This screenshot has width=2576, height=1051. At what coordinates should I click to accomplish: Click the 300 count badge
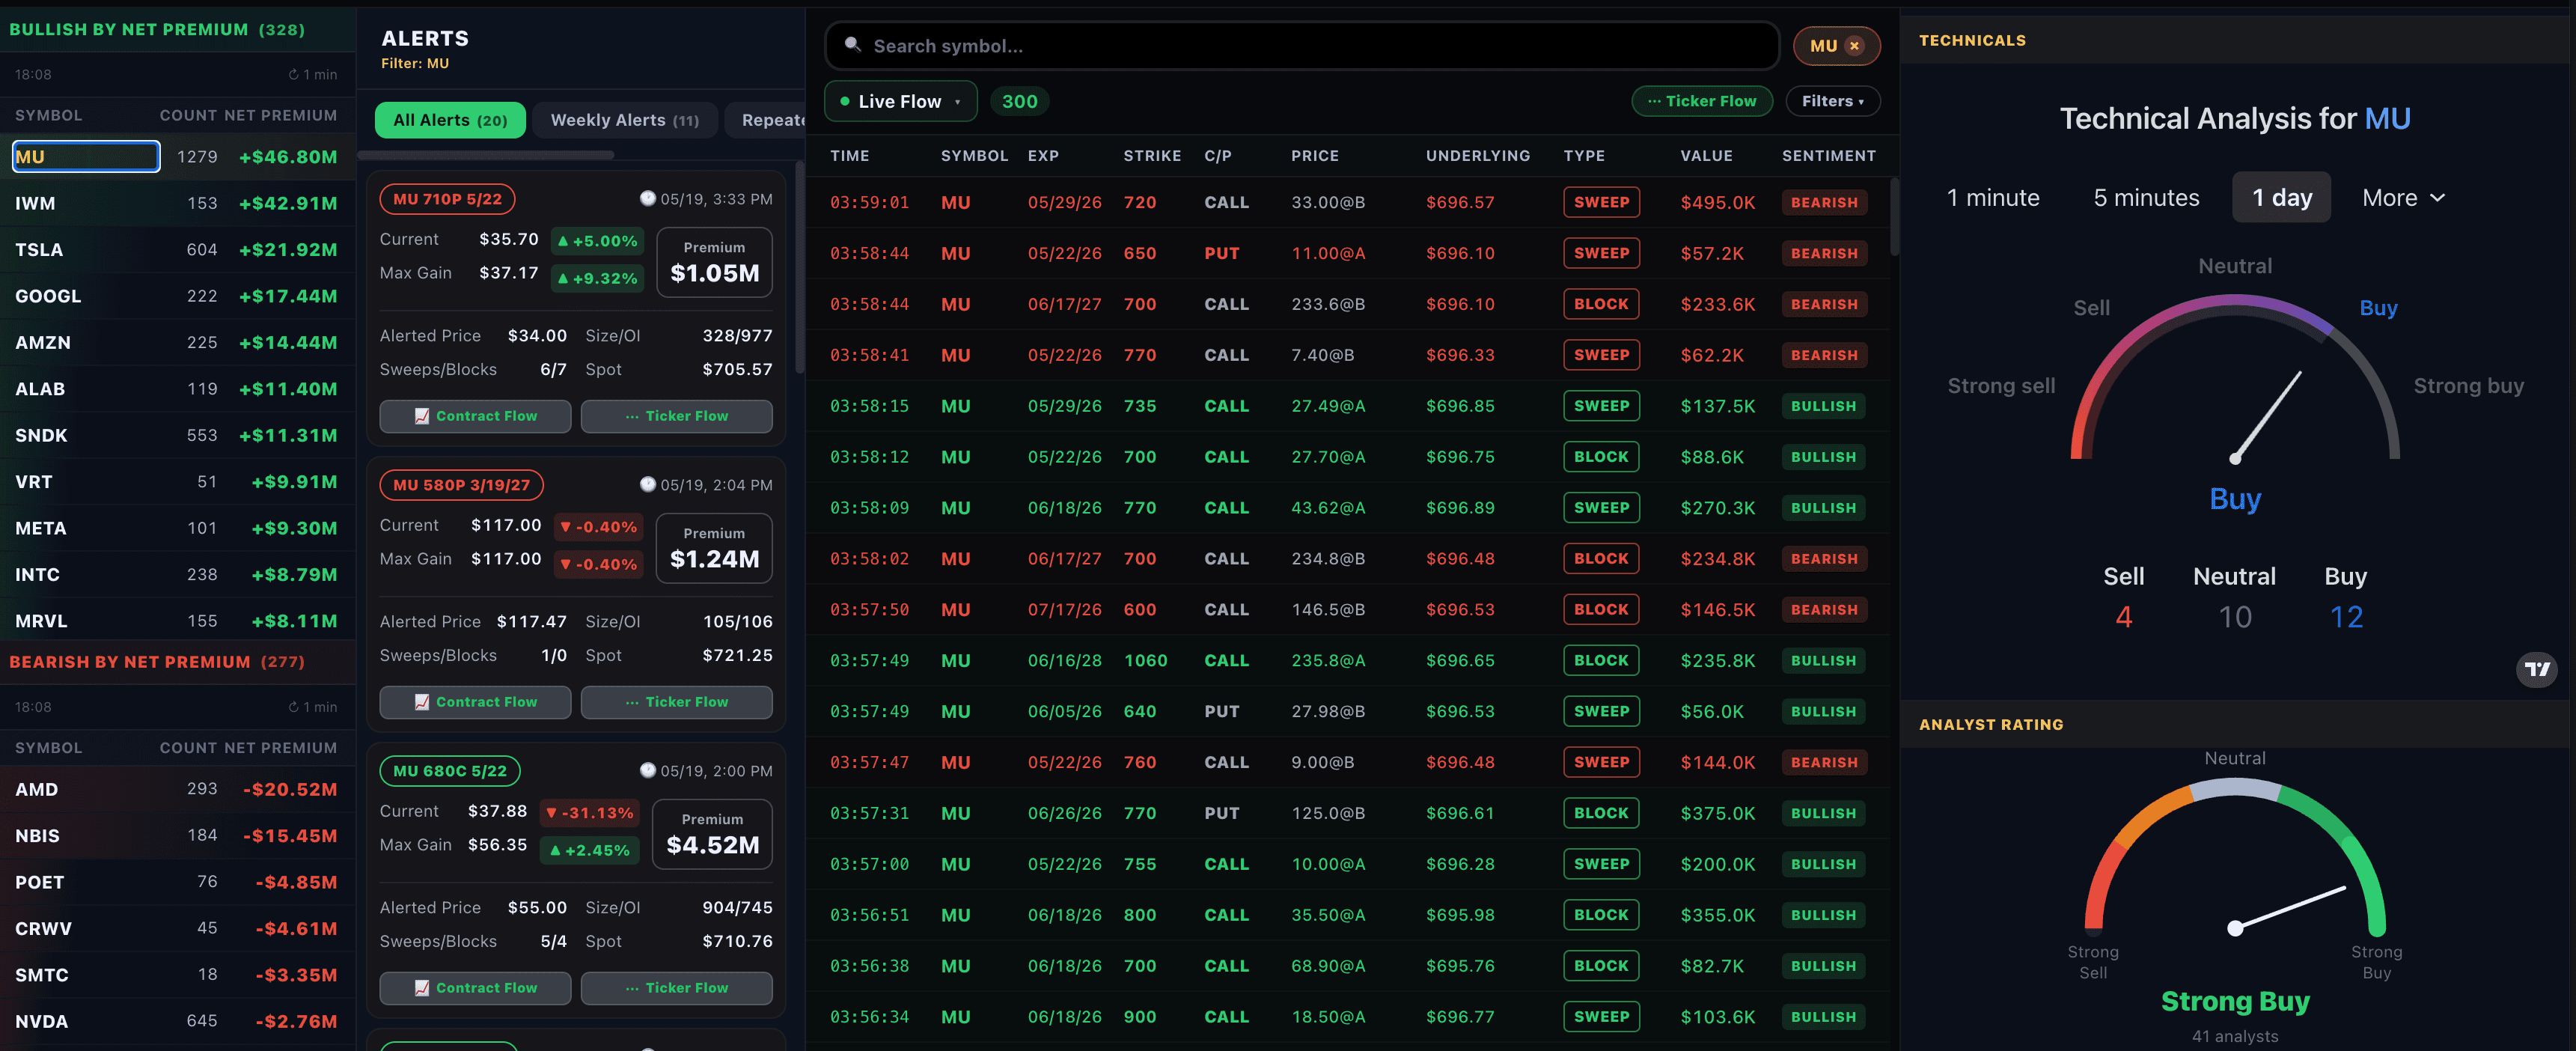[x=1019, y=101]
